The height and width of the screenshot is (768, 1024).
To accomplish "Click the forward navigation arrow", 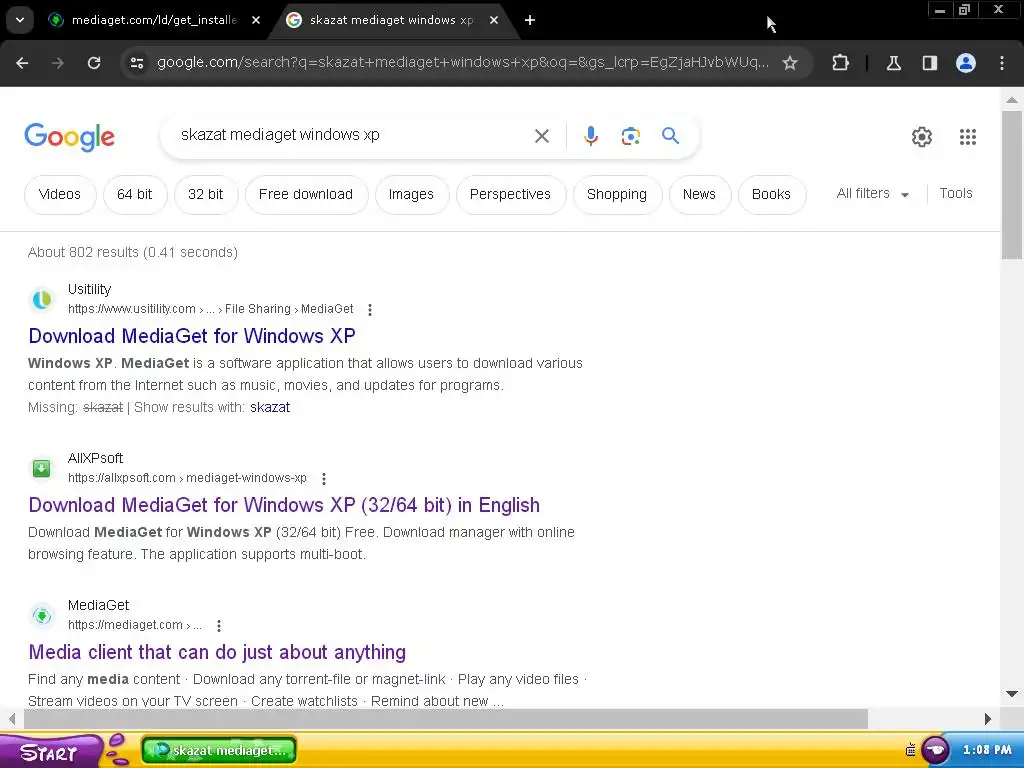I will tap(58, 63).
